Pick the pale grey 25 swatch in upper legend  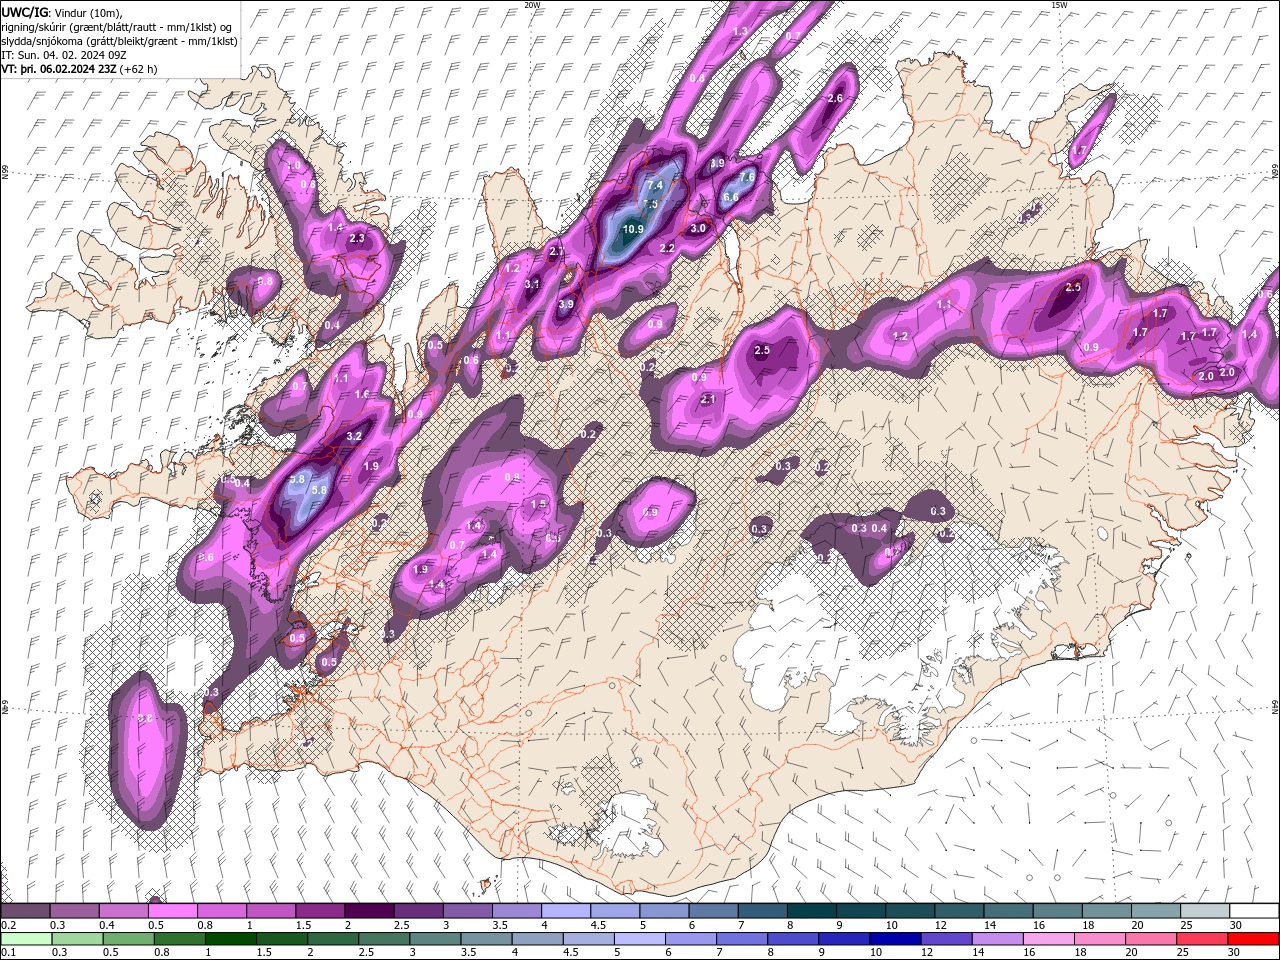(1205, 911)
